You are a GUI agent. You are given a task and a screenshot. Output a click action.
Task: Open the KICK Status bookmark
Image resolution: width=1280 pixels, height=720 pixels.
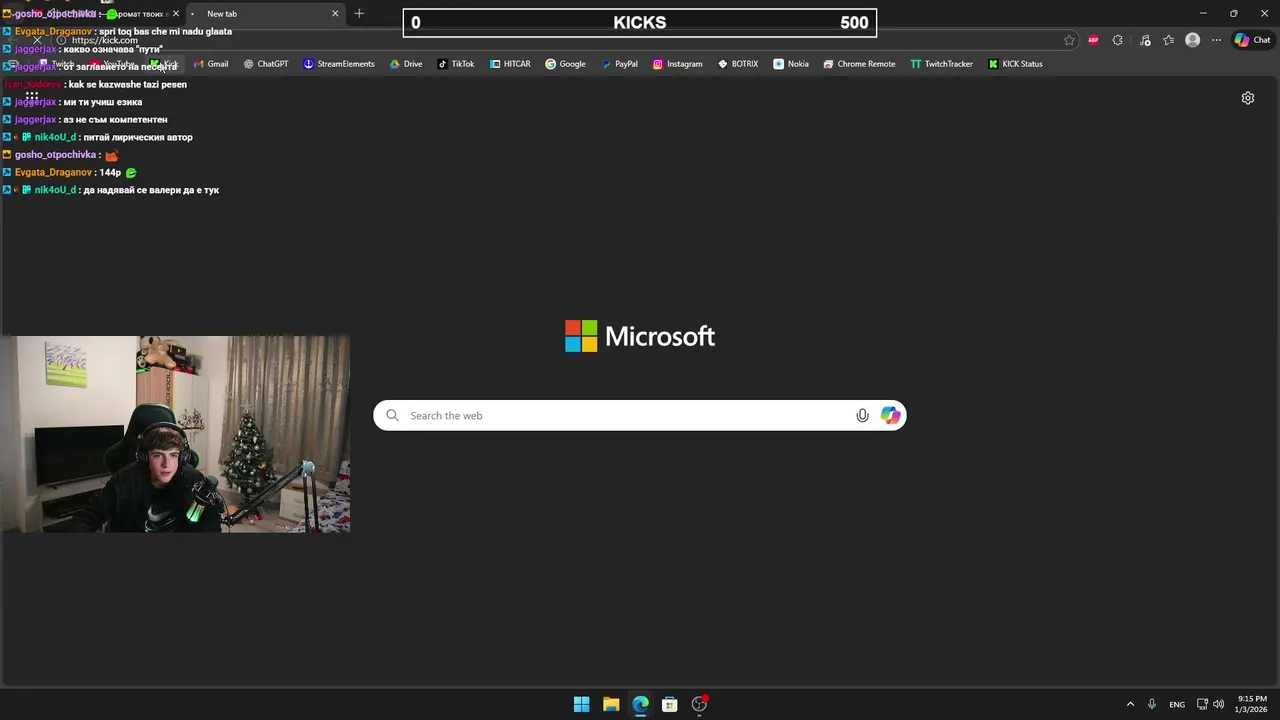pos(1015,64)
